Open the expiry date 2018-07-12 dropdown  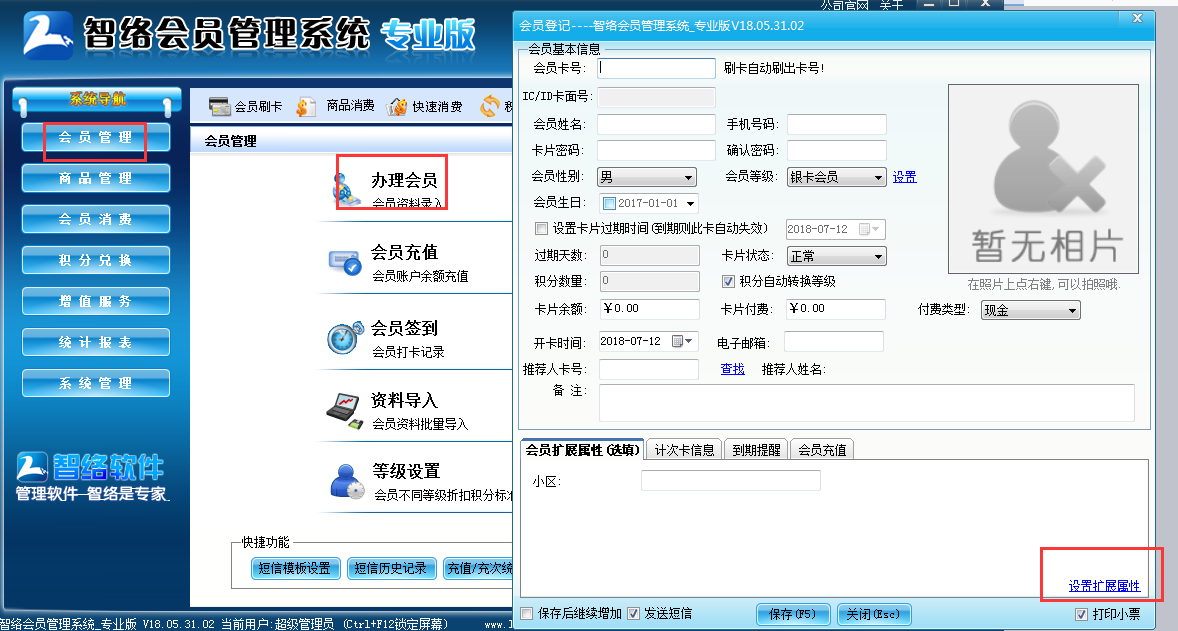871,229
